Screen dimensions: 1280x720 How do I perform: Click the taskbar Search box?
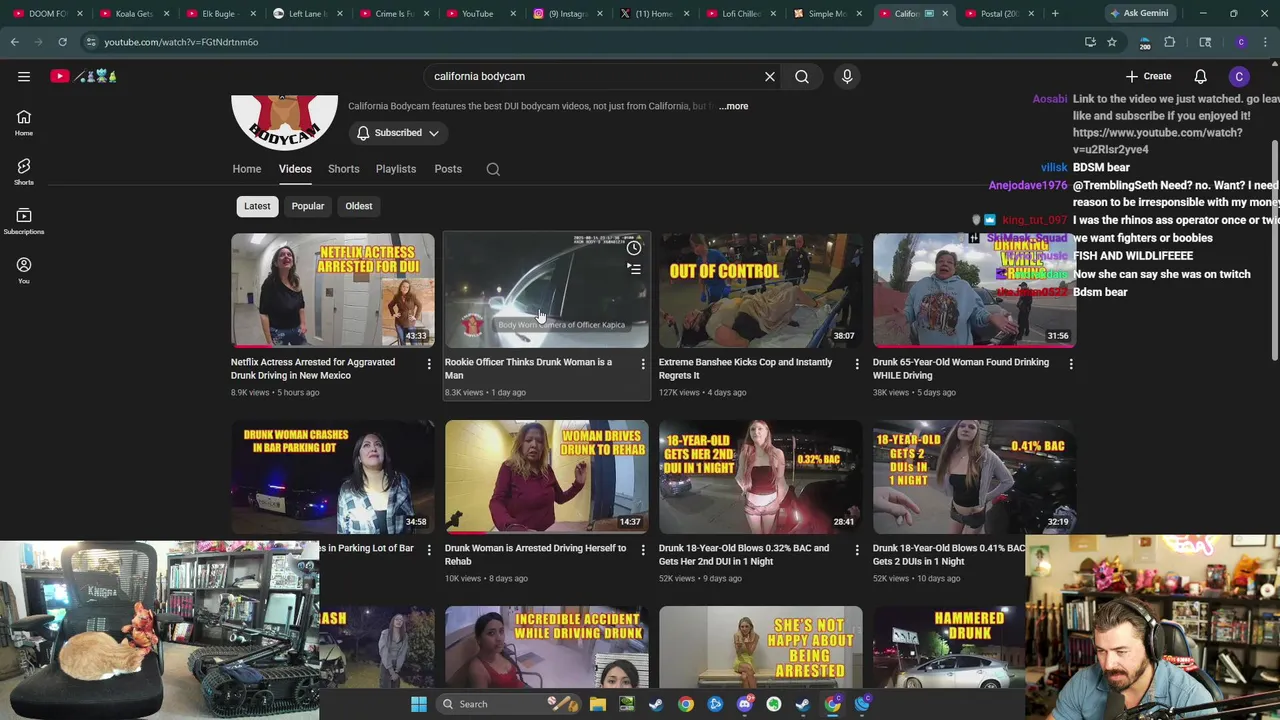click(510, 704)
